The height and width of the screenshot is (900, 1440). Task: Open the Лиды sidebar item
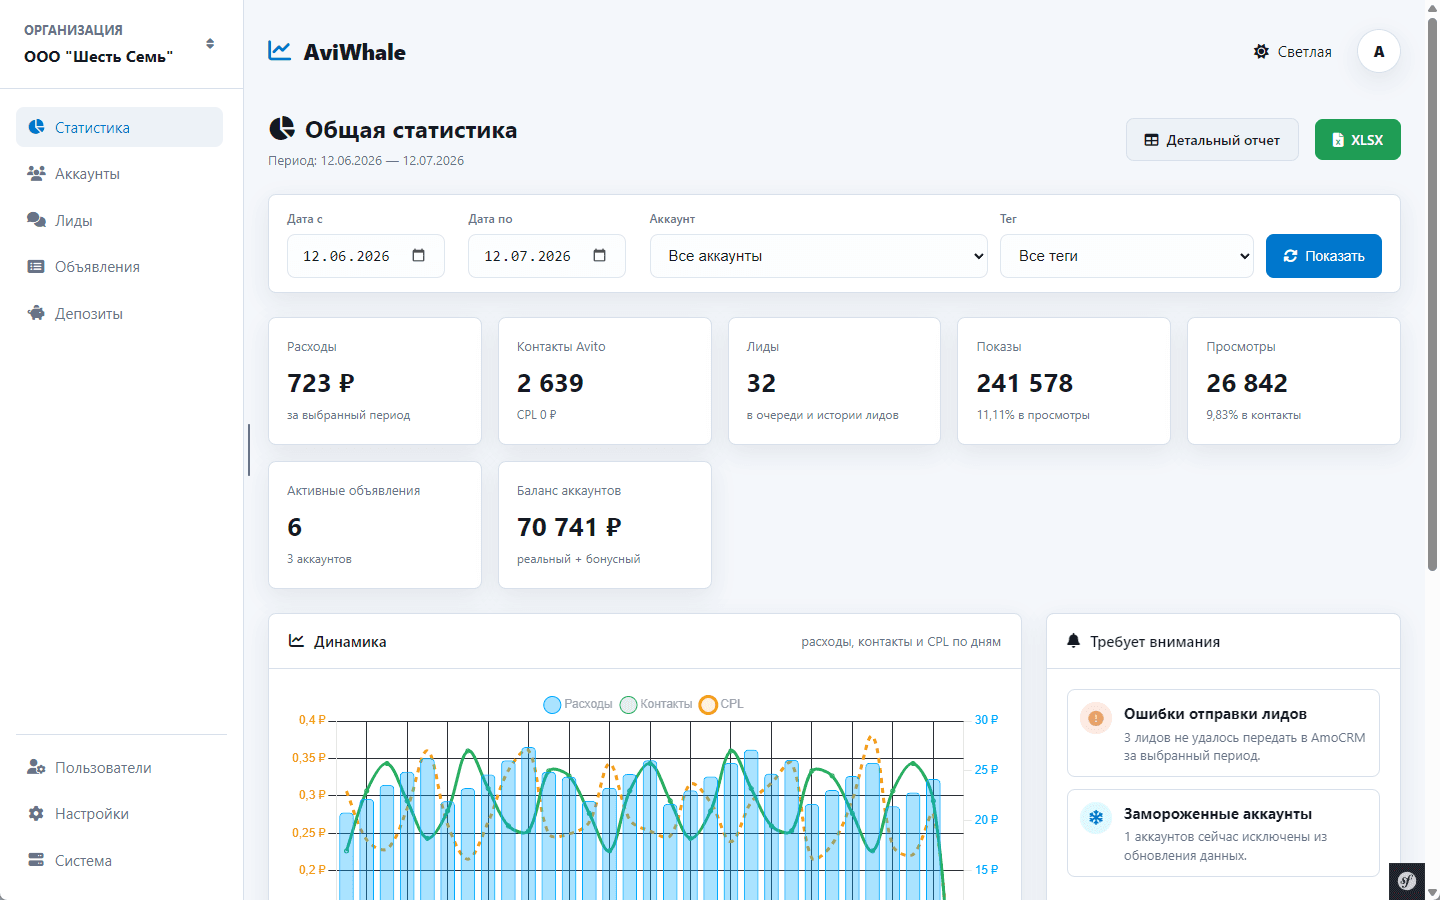[119, 220]
